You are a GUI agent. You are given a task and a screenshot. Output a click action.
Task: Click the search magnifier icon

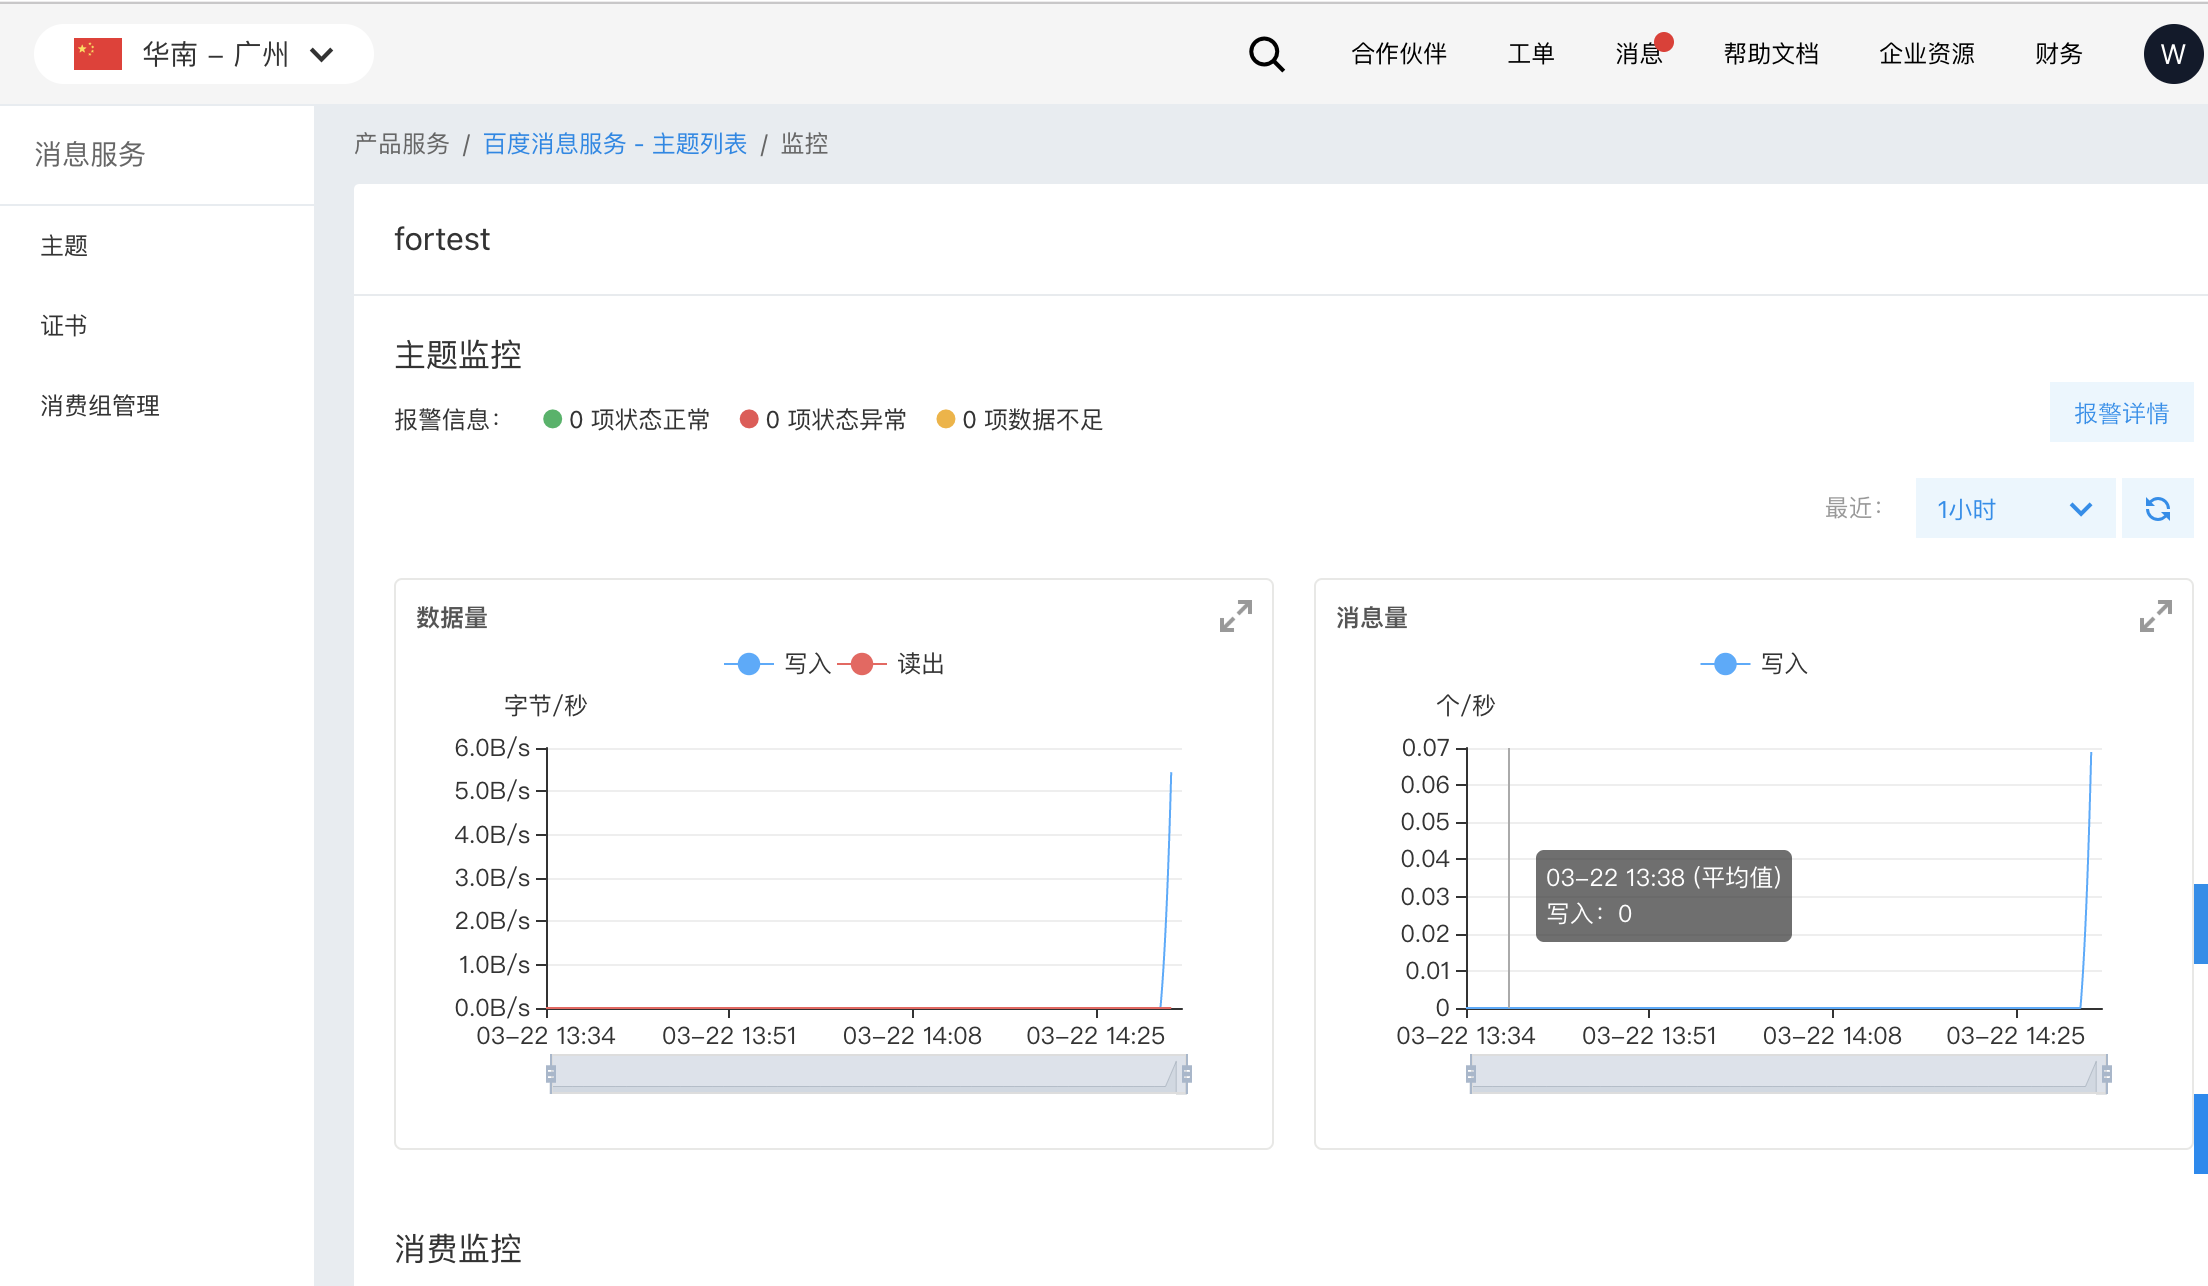tap(1266, 54)
